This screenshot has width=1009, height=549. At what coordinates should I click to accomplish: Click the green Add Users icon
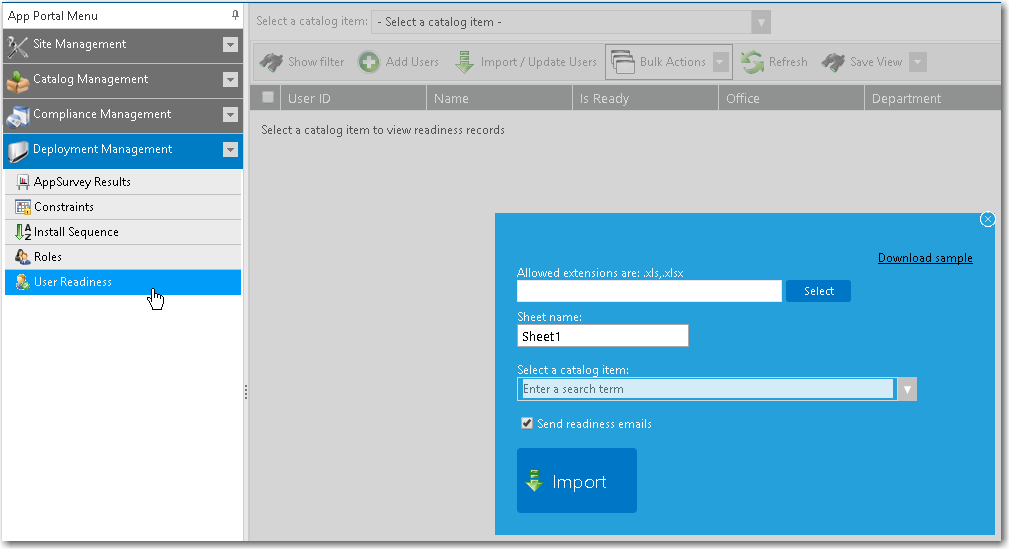pos(369,62)
